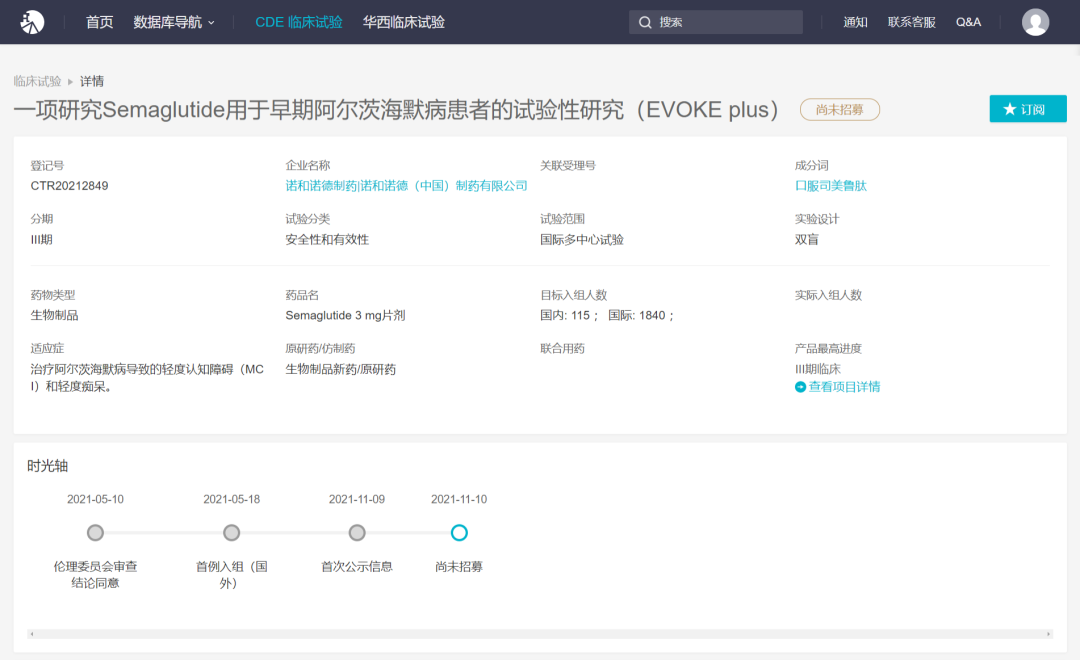Click the star icon on 订阅 button
Screen dimensions: 1080x660
pos(1010,109)
